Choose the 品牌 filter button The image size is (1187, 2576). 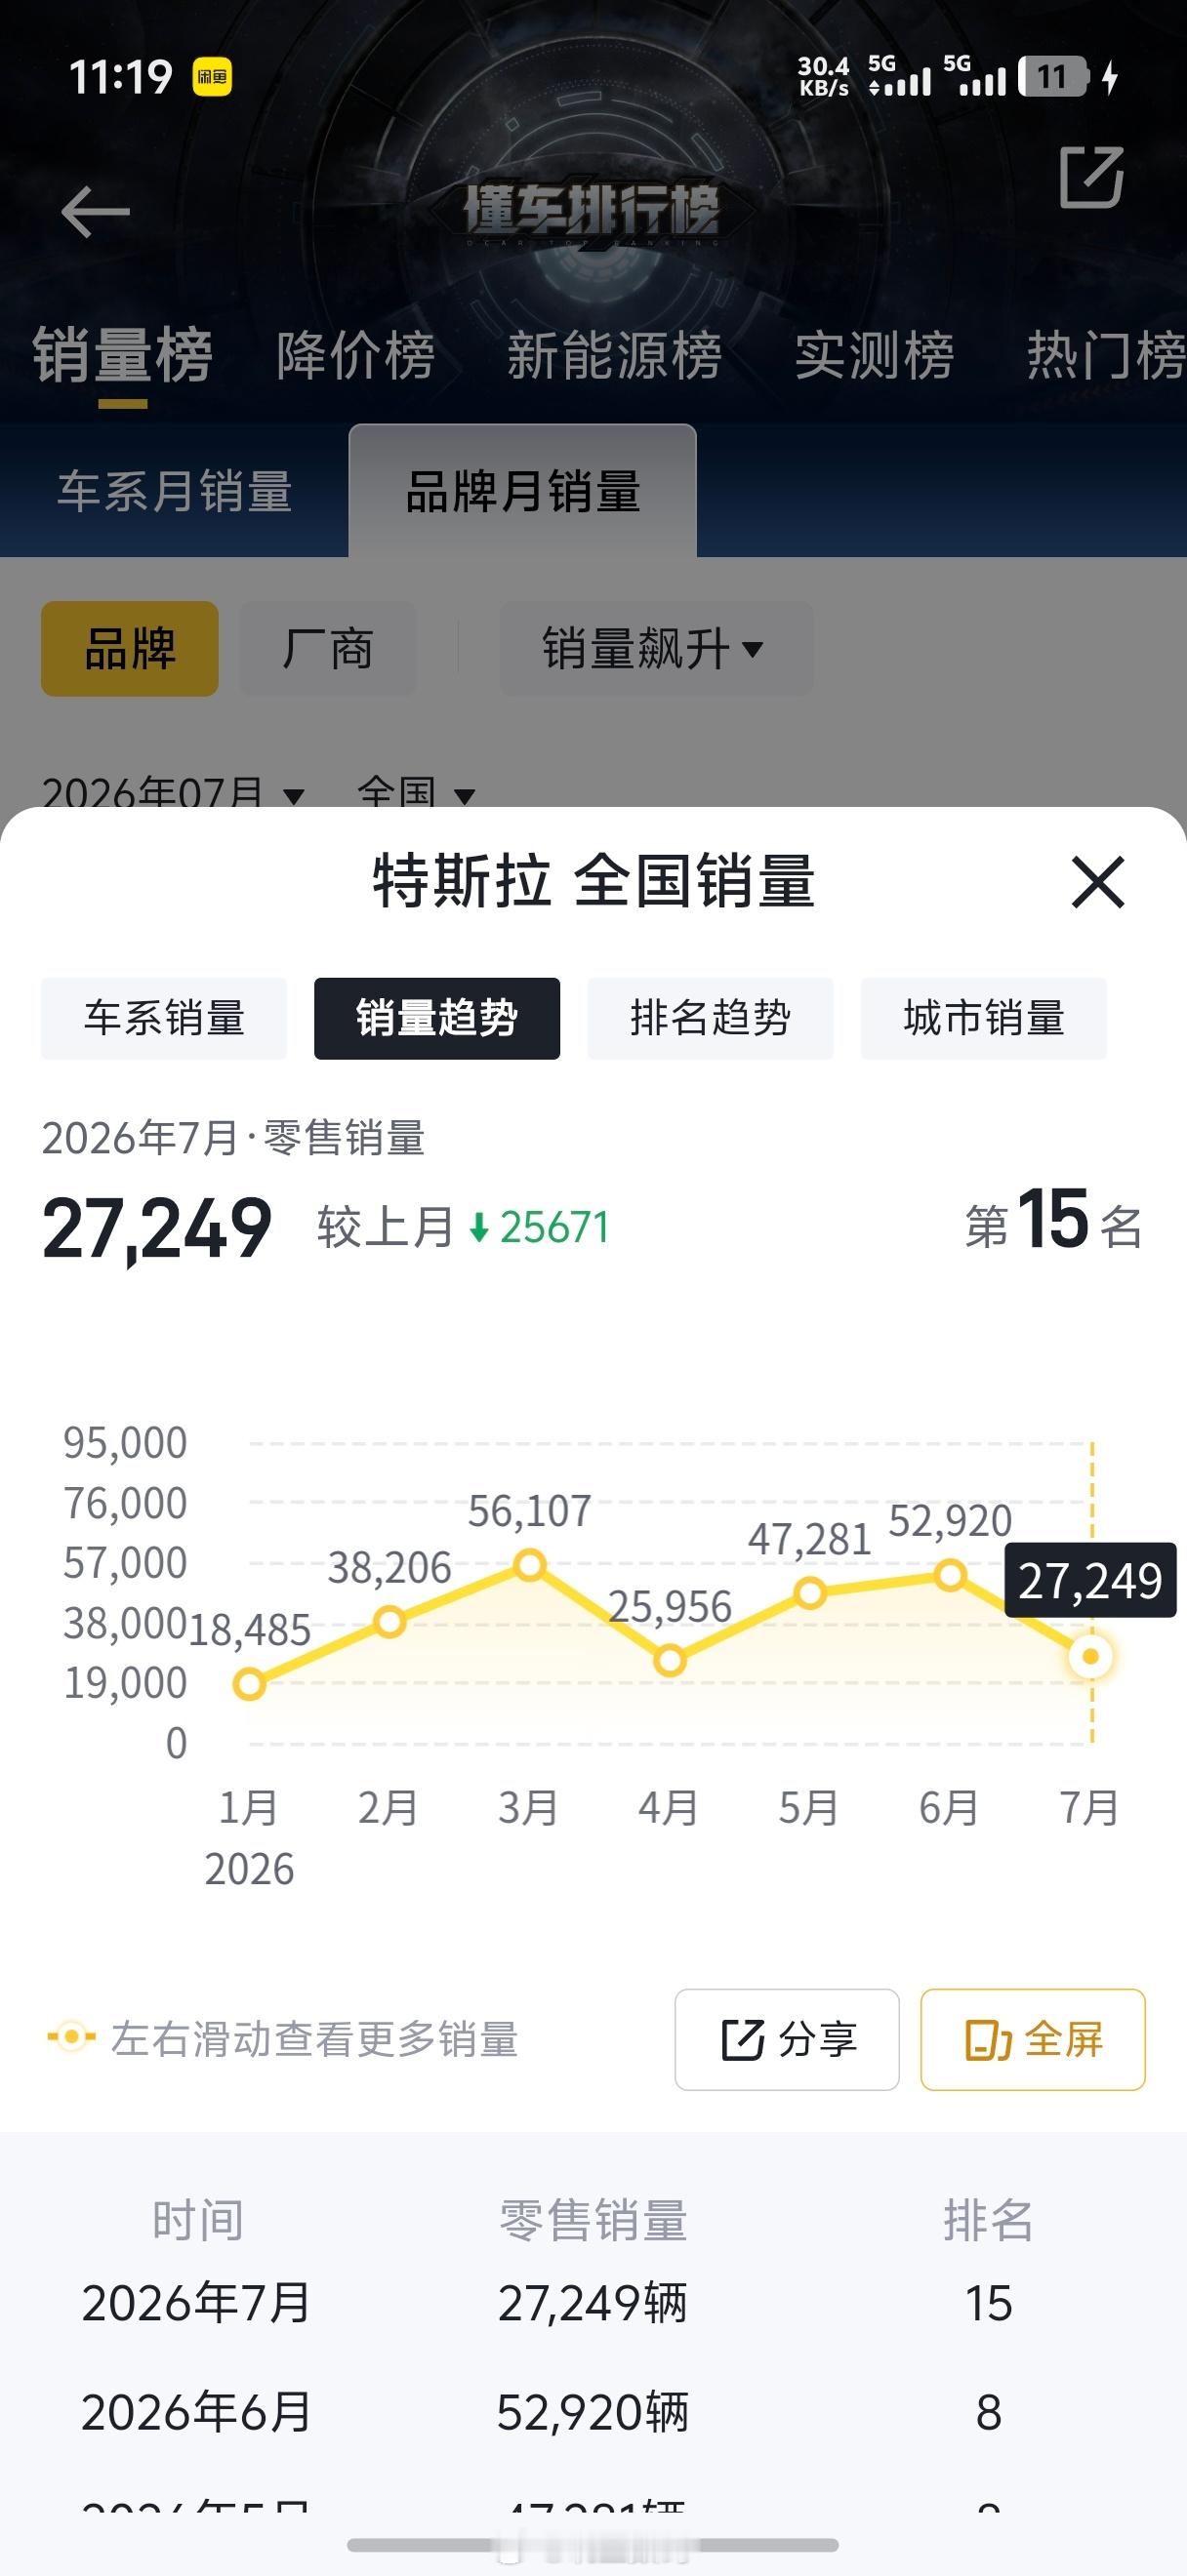click(130, 649)
